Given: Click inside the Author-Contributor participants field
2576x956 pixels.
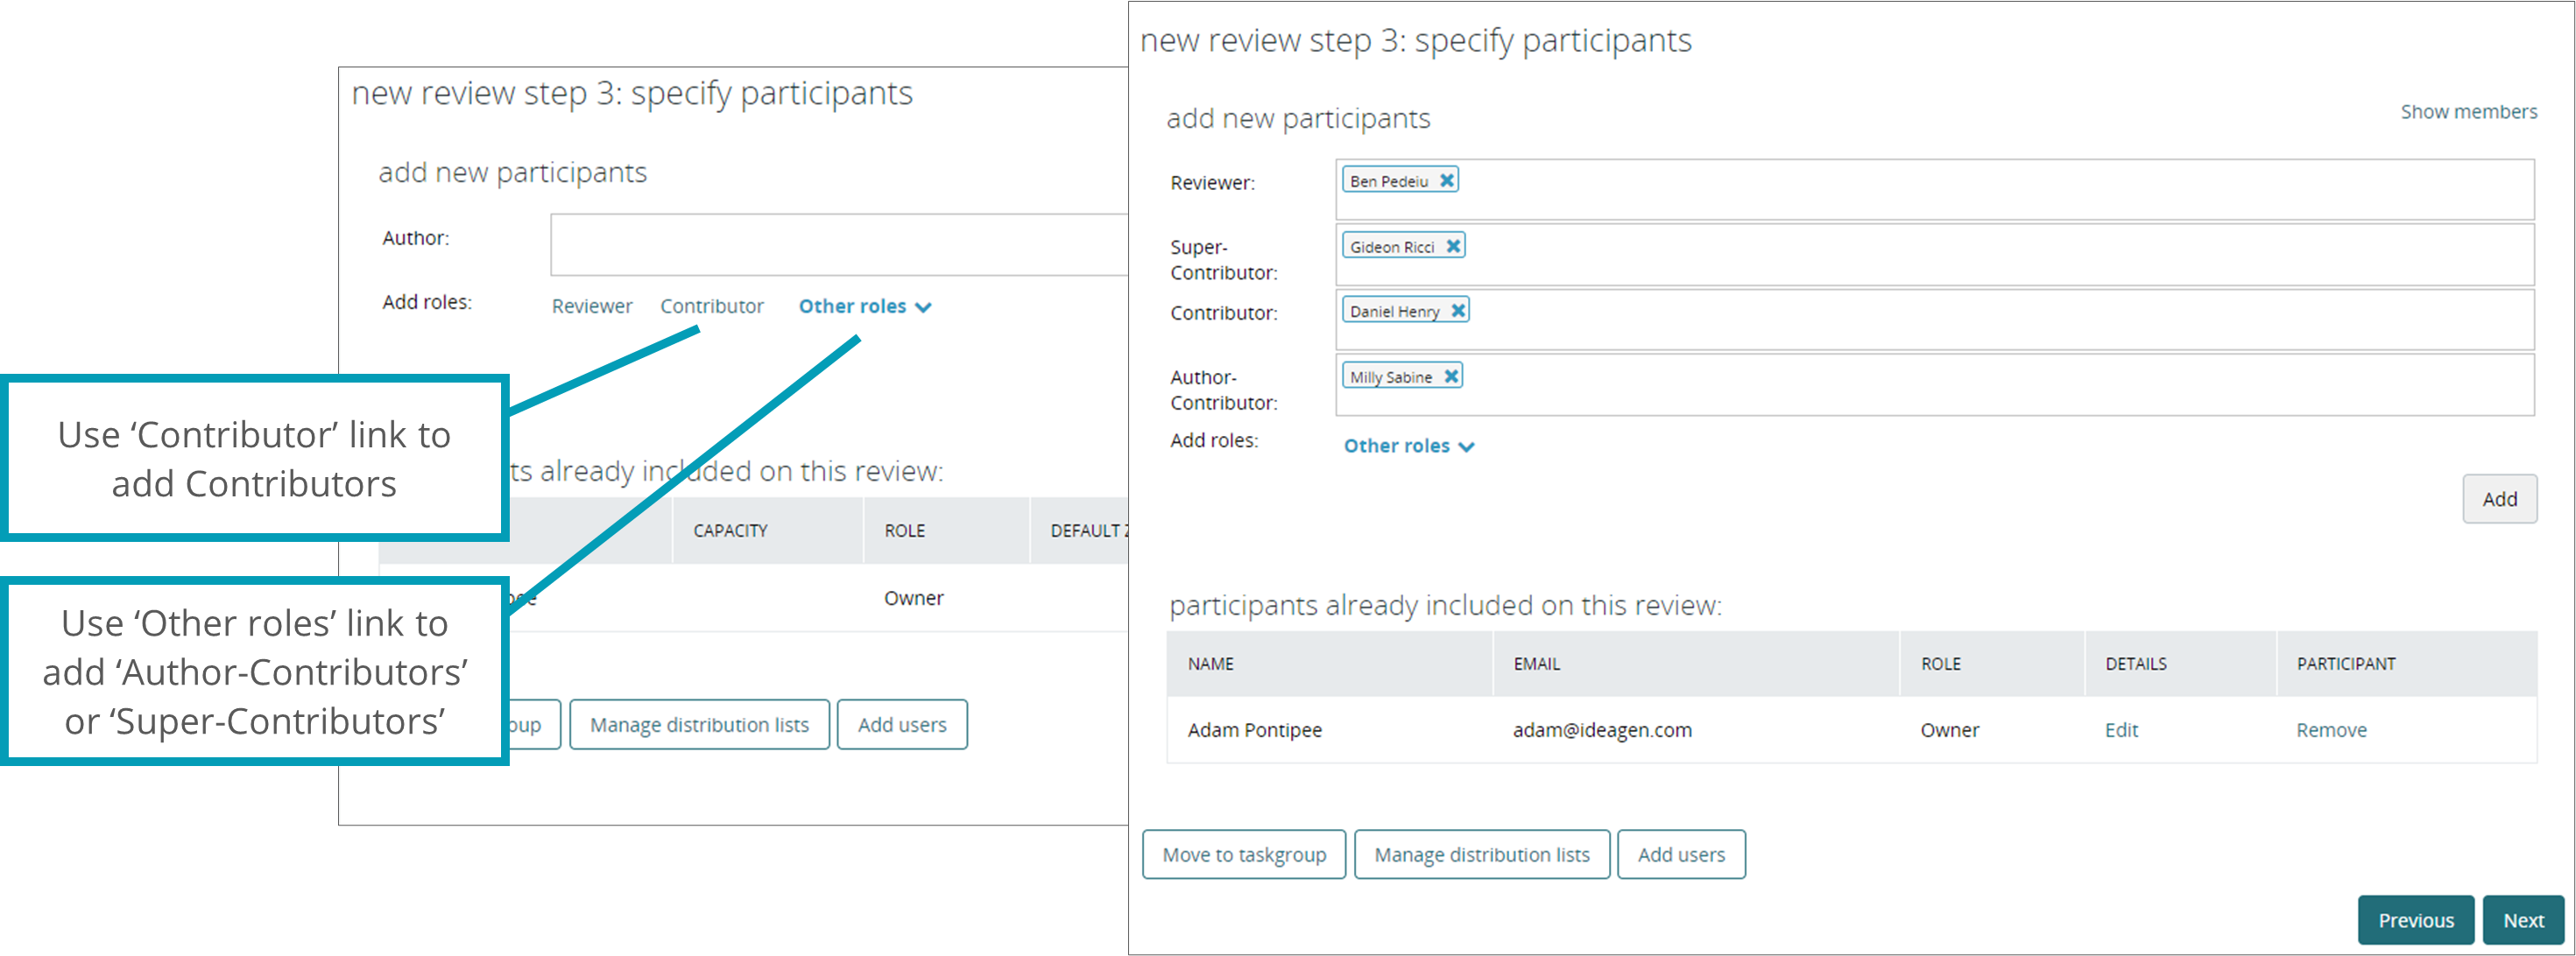Looking at the screenshot, I should tap(1934, 384).
